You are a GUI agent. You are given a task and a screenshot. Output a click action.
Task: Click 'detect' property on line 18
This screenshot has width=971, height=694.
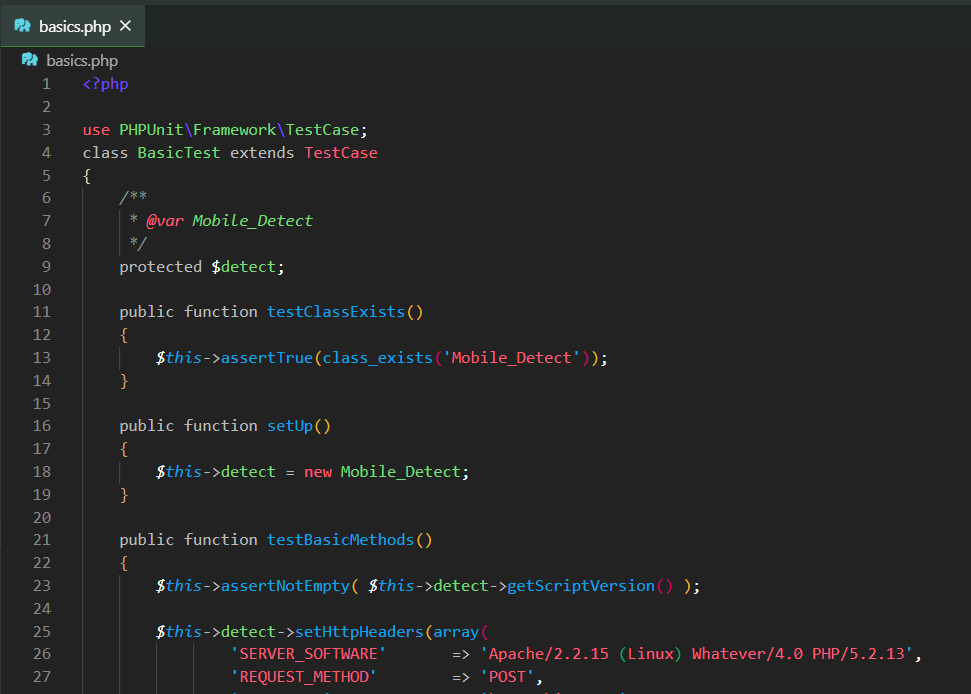(x=248, y=472)
